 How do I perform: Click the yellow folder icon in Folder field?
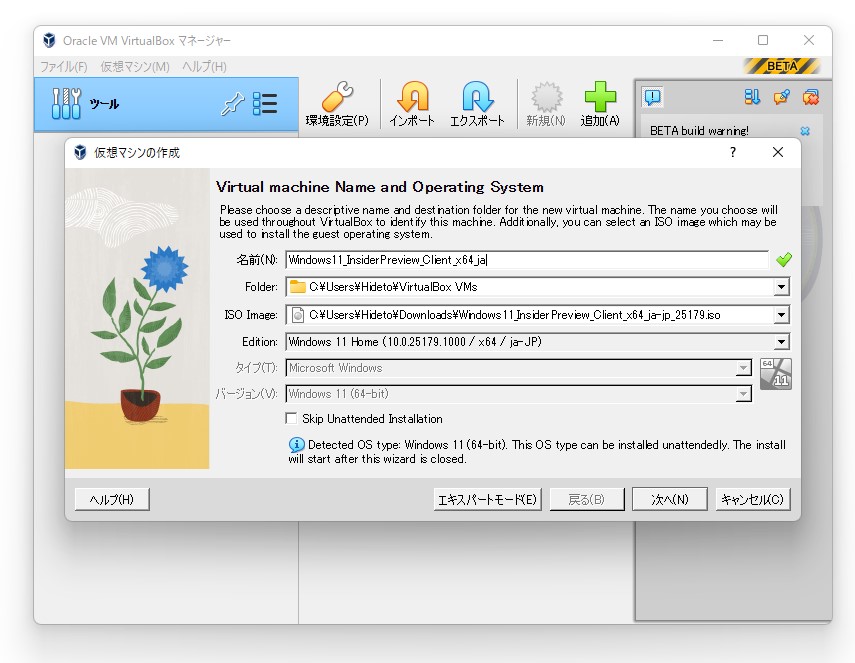coord(297,287)
